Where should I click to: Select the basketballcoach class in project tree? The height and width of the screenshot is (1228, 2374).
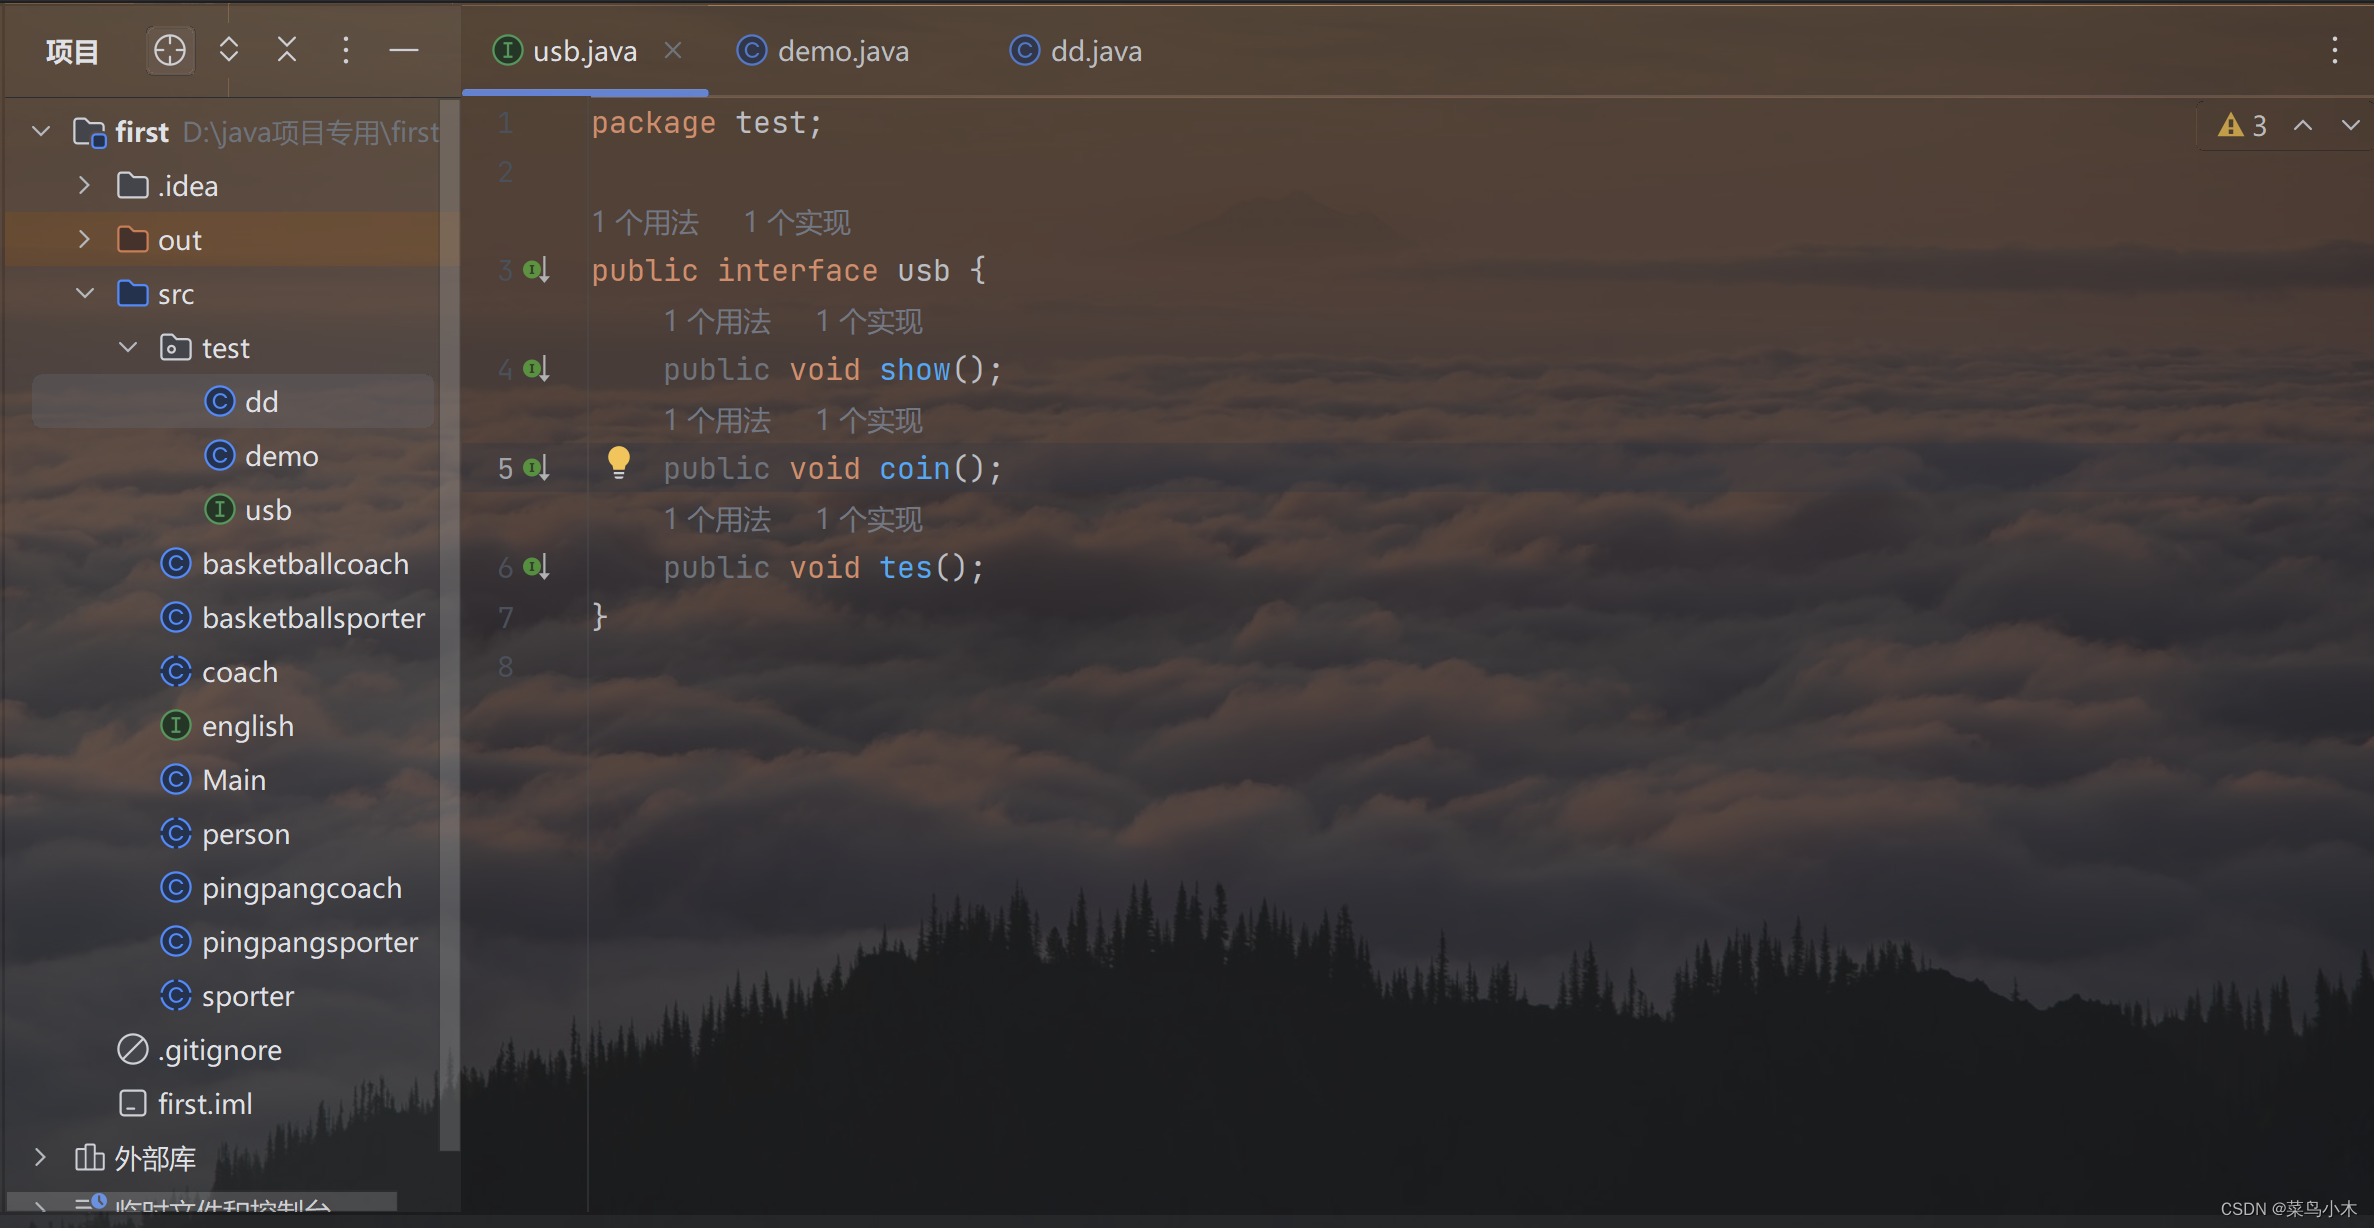point(305,564)
